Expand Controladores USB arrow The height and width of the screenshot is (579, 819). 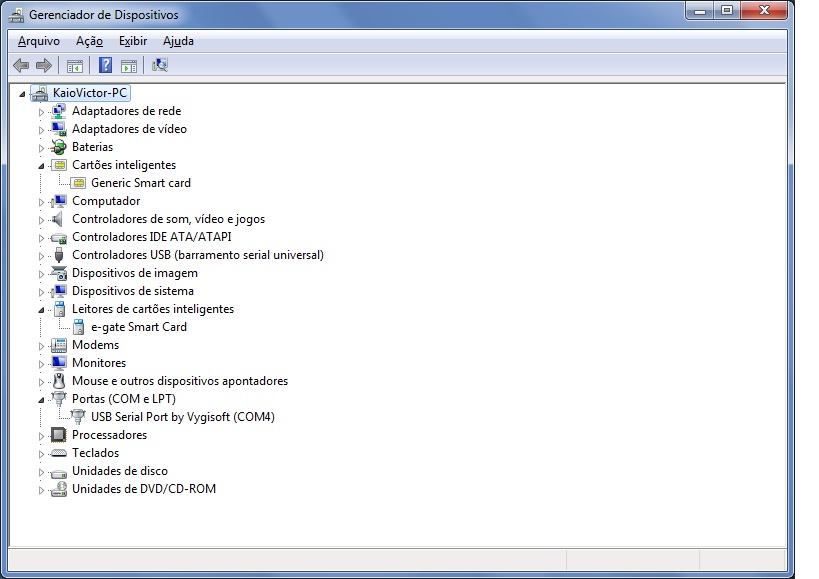(x=41, y=256)
